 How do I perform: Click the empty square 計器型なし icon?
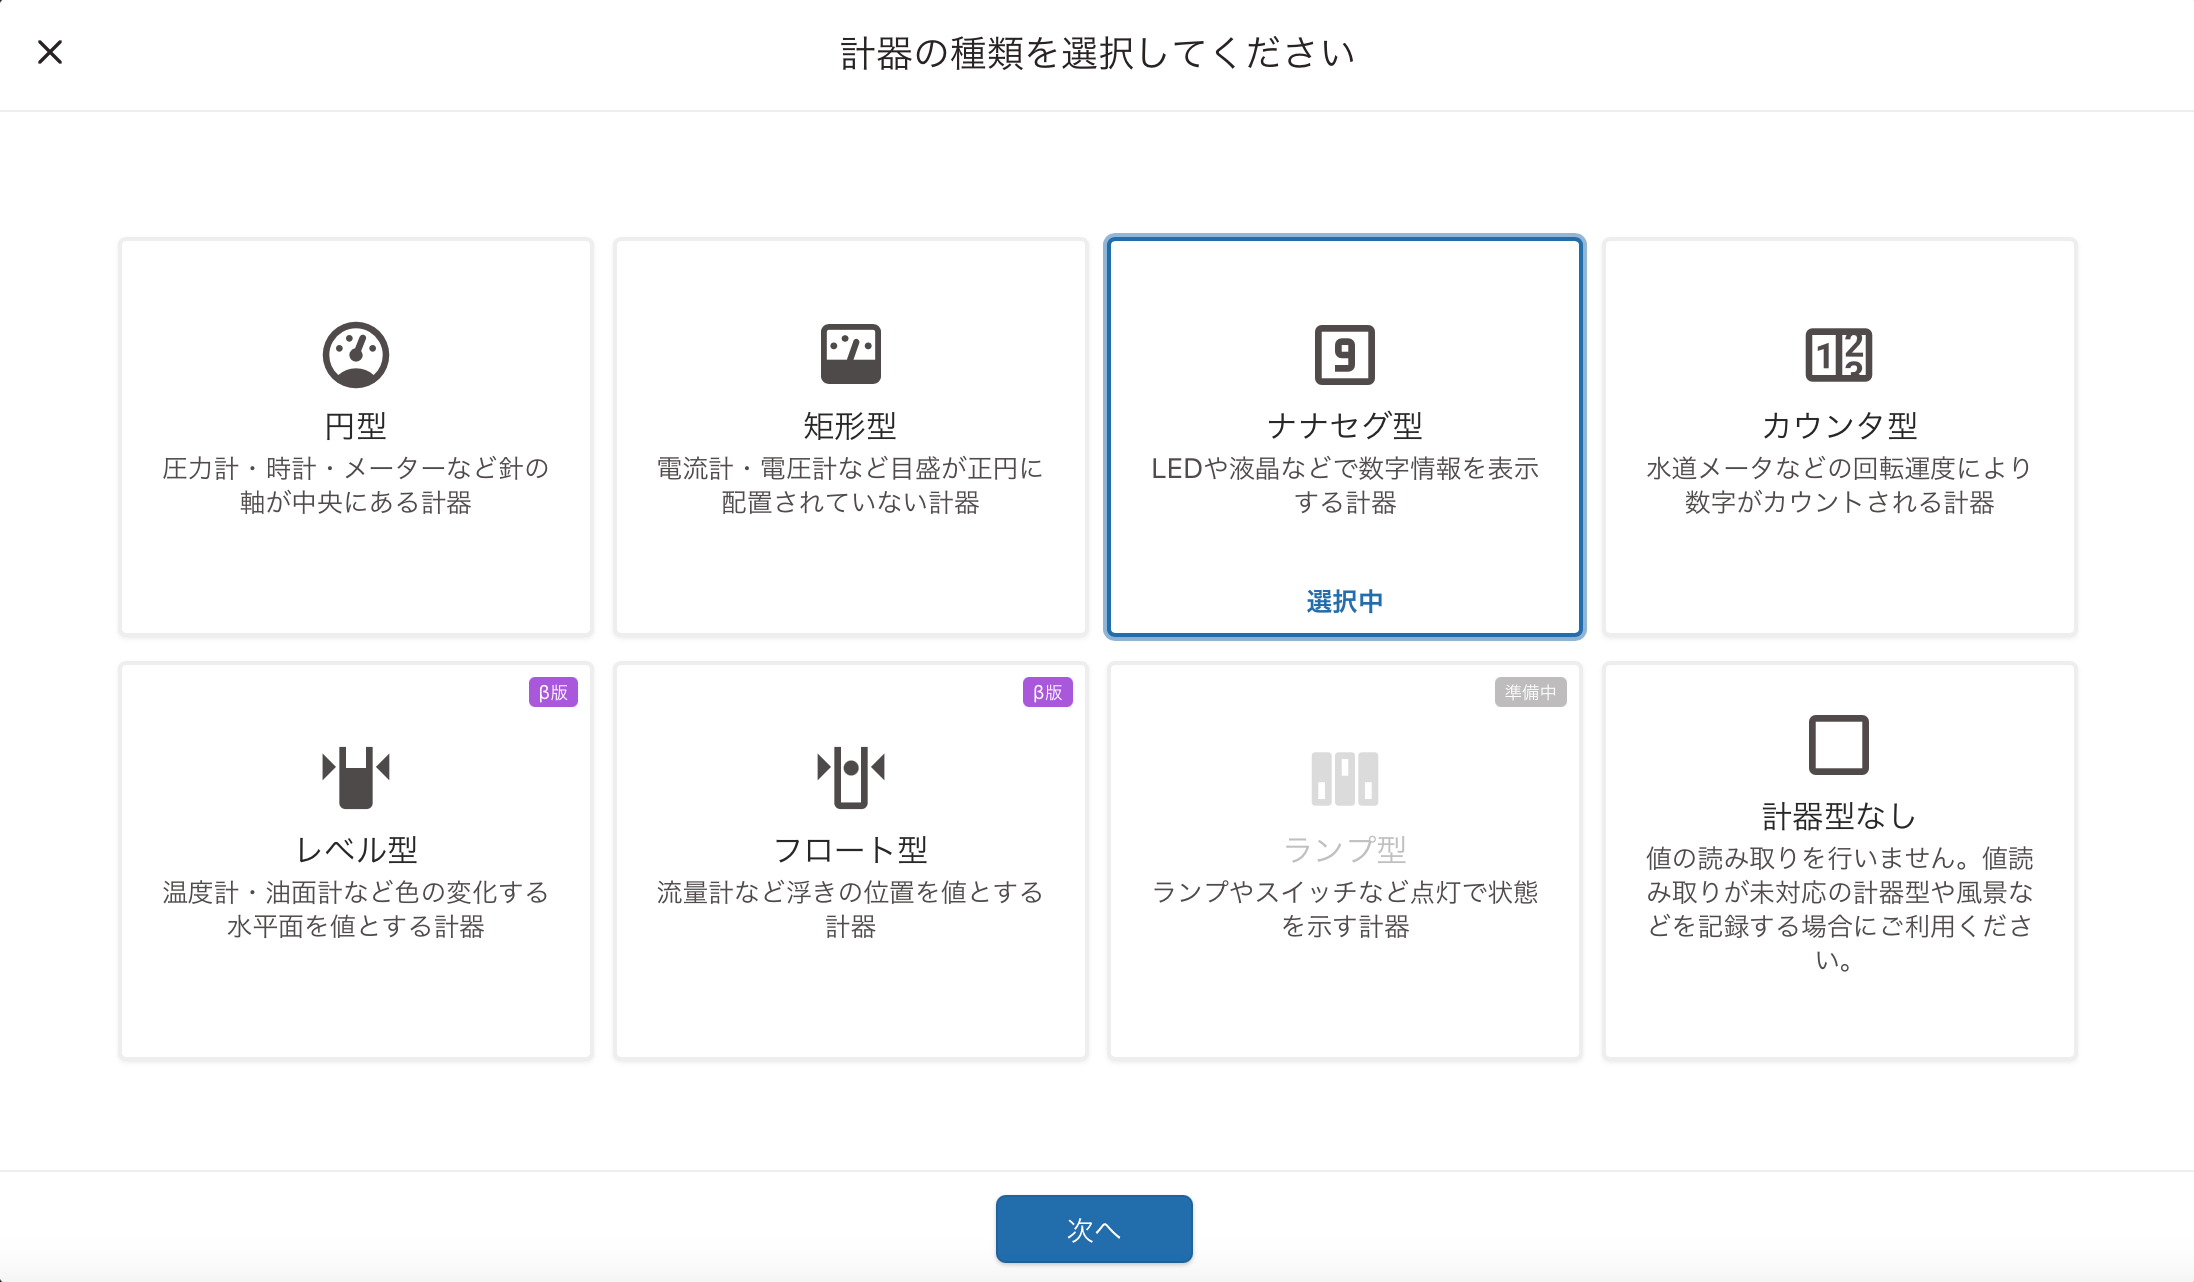(1838, 745)
